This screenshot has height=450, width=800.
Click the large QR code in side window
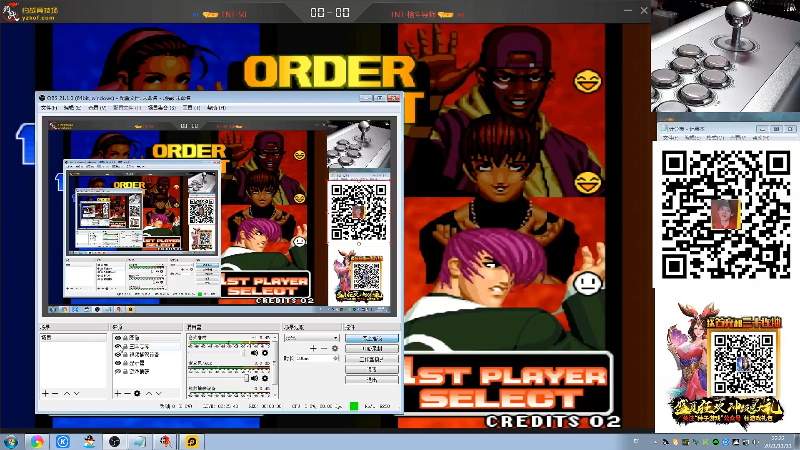tap(726, 214)
